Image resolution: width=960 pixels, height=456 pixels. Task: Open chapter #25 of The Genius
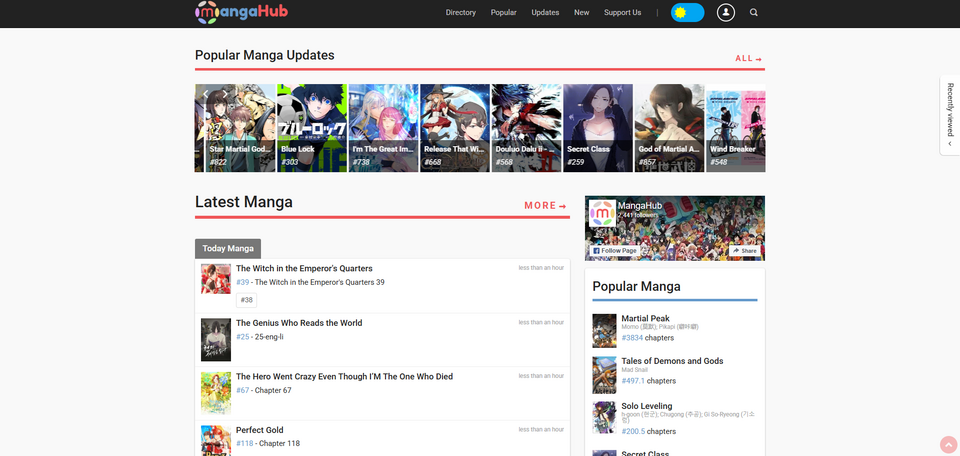(x=242, y=337)
